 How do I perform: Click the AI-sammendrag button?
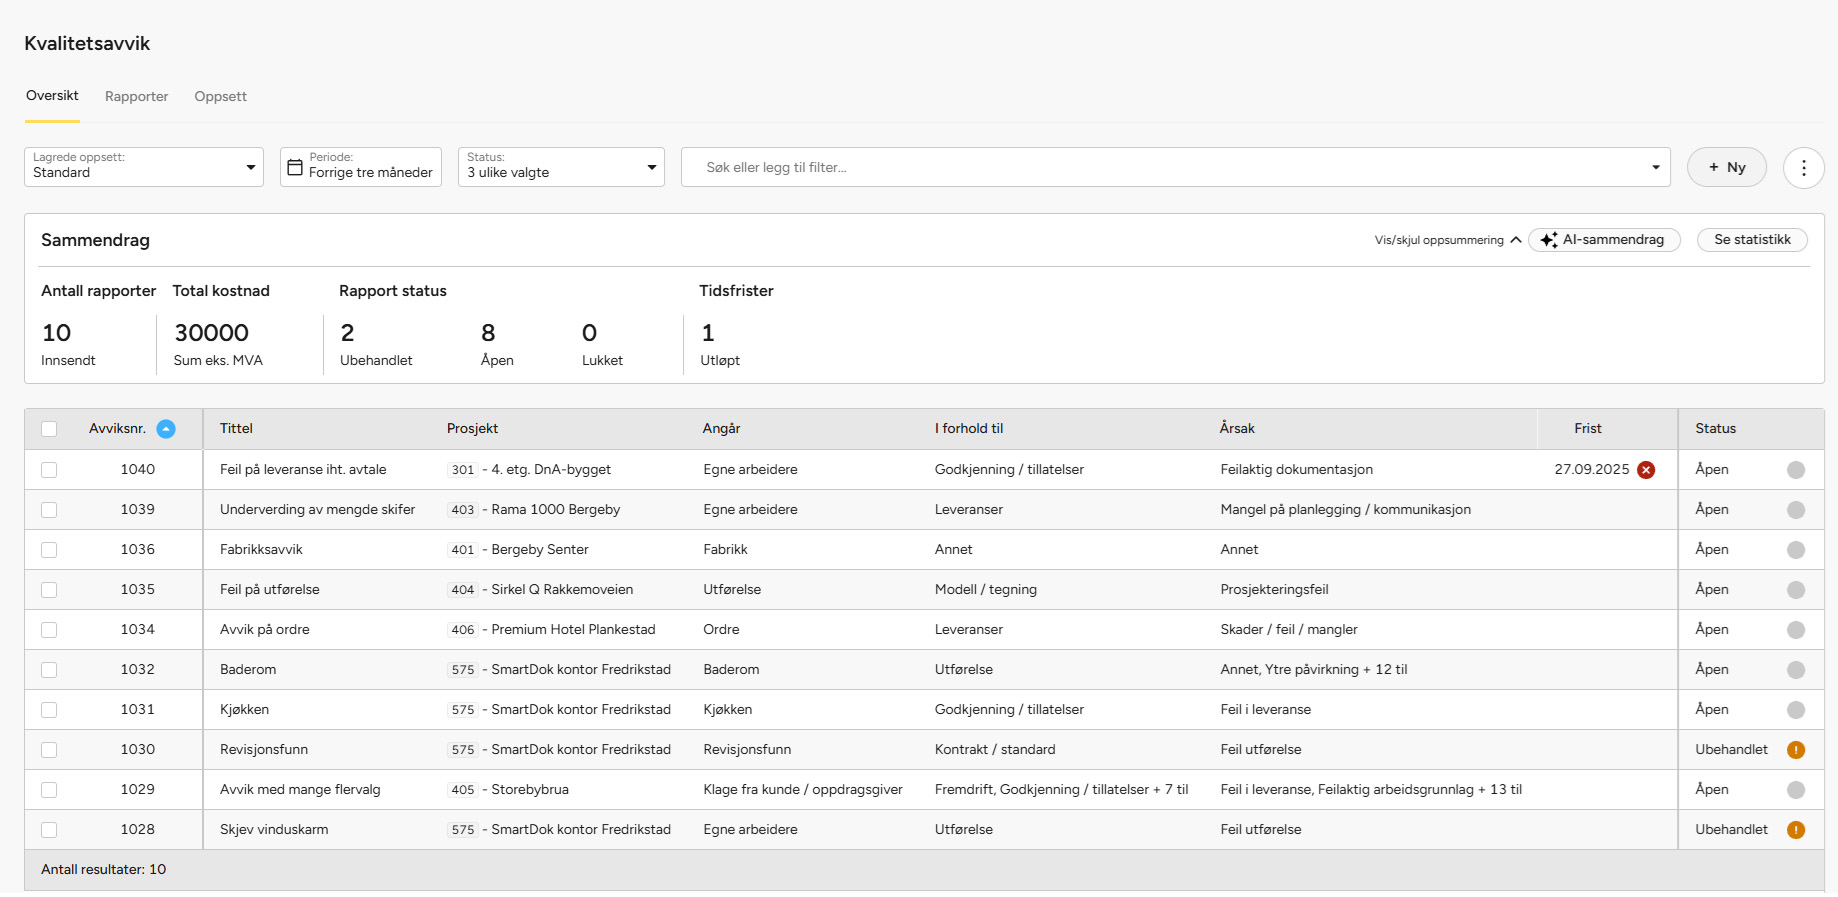(1603, 240)
